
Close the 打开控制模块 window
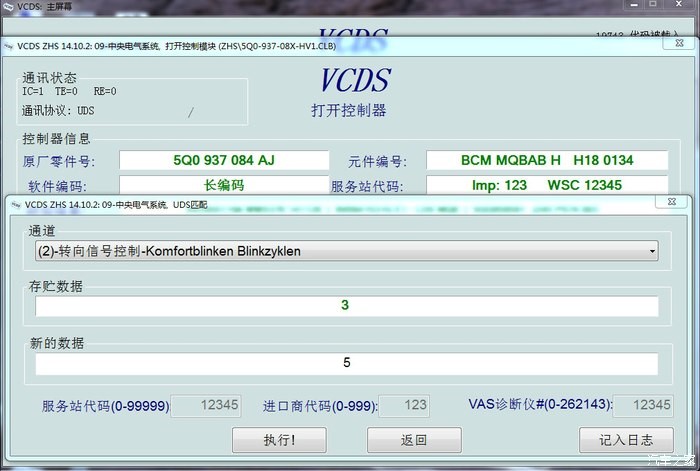point(679,43)
